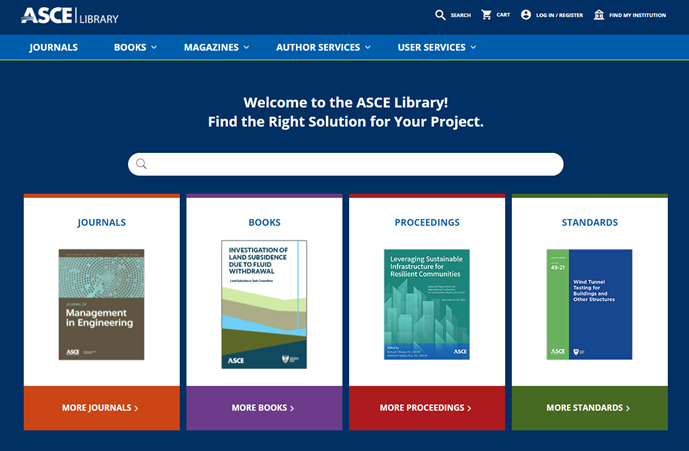Click the STANDARDS card heading
Image resolution: width=689 pixels, height=451 pixels.
coord(590,222)
